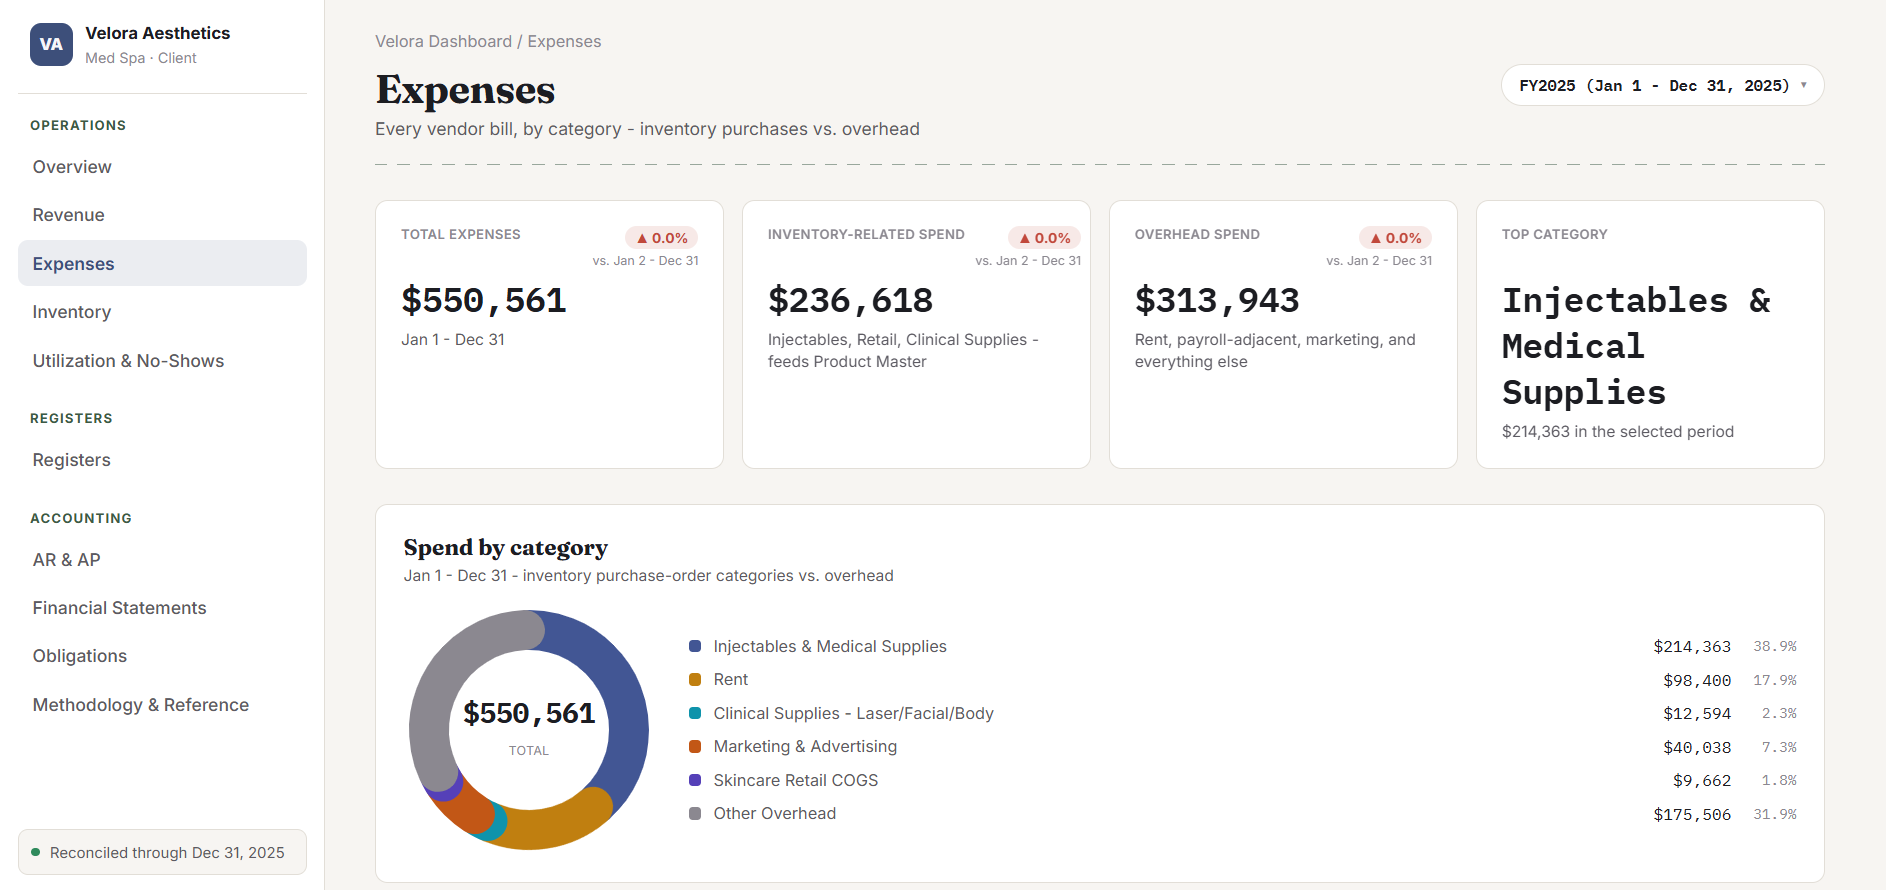Viewport: 1886px width, 890px height.
Task: Click the $9,662 Skincare amount
Action: tap(1702, 781)
